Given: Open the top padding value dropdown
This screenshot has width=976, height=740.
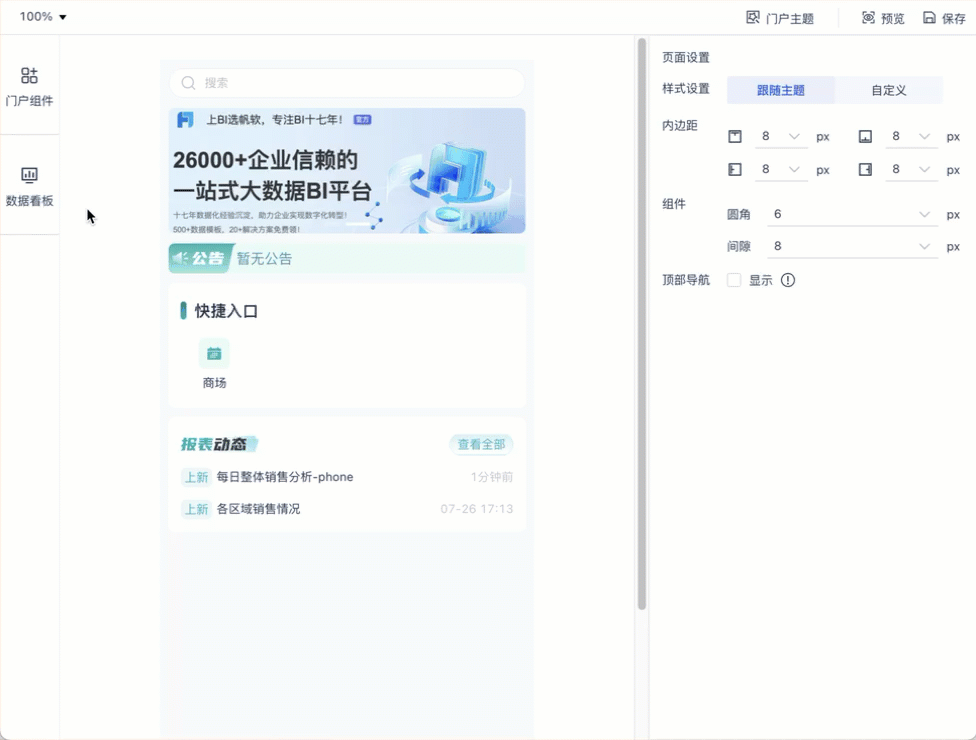Looking at the screenshot, I should (781, 136).
